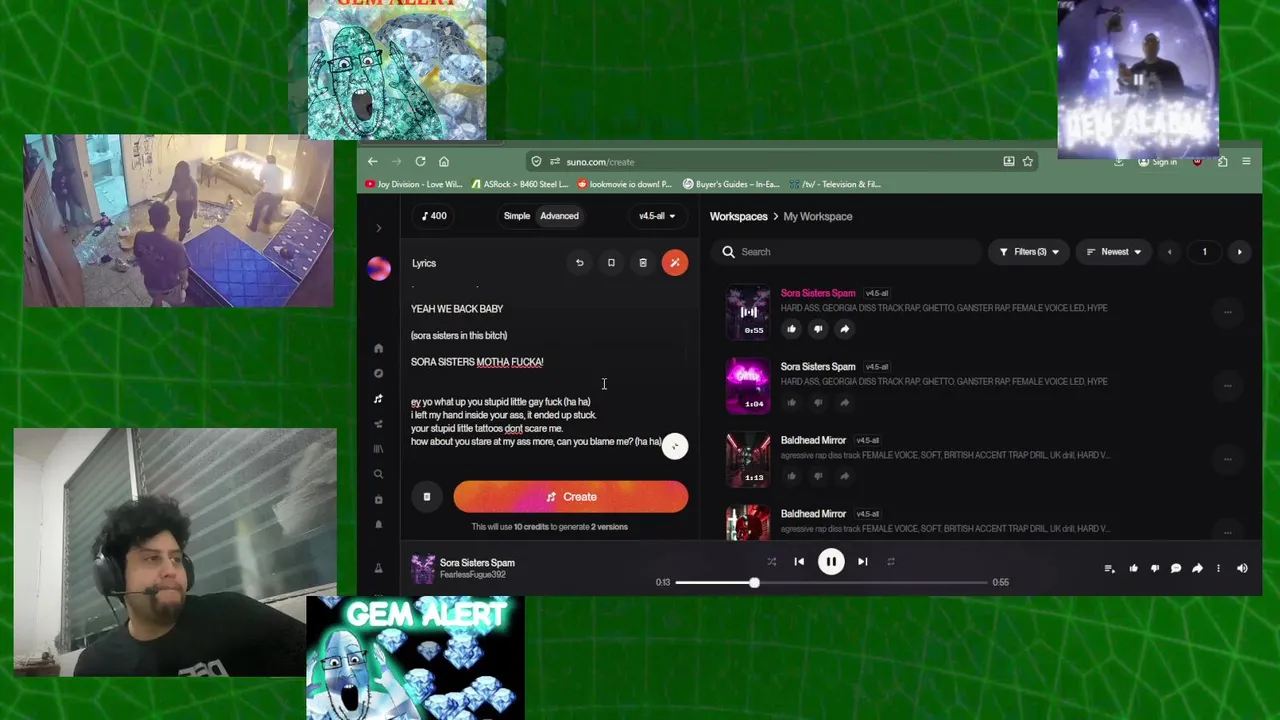Click the orange magic wand lyrics button
This screenshot has height=720, width=1280.
click(675, 263)
